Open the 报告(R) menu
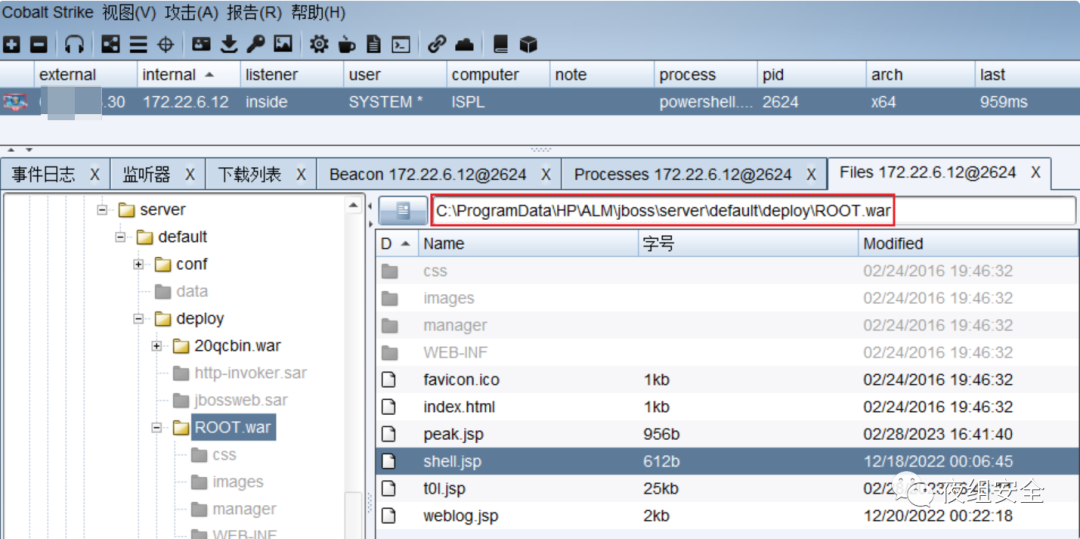 click(254, 12)
